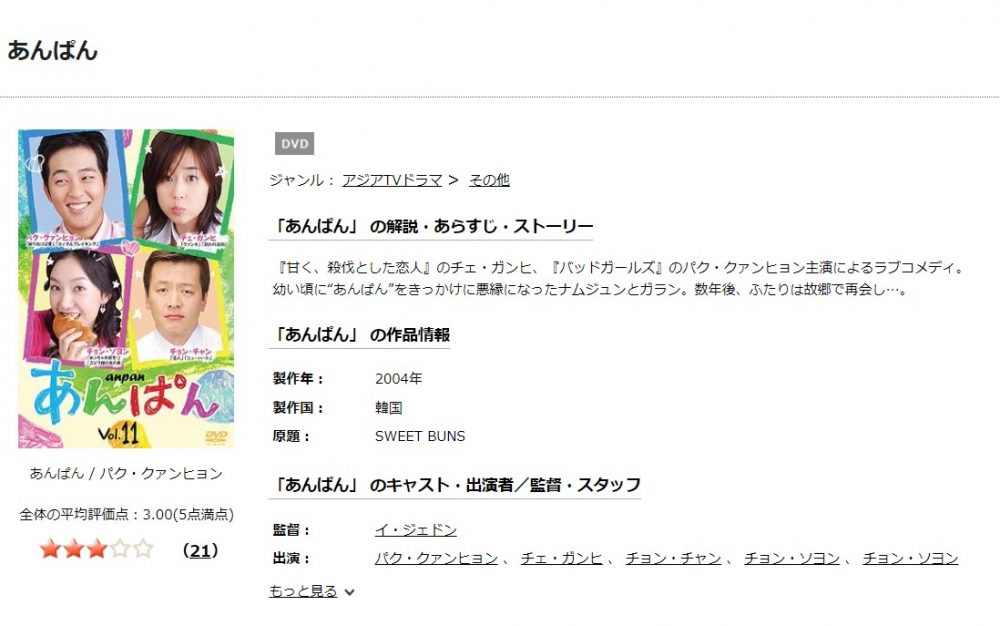Open the first パク・クァンヒョン cast link
1000x626 pixels.
pos(436,558)
